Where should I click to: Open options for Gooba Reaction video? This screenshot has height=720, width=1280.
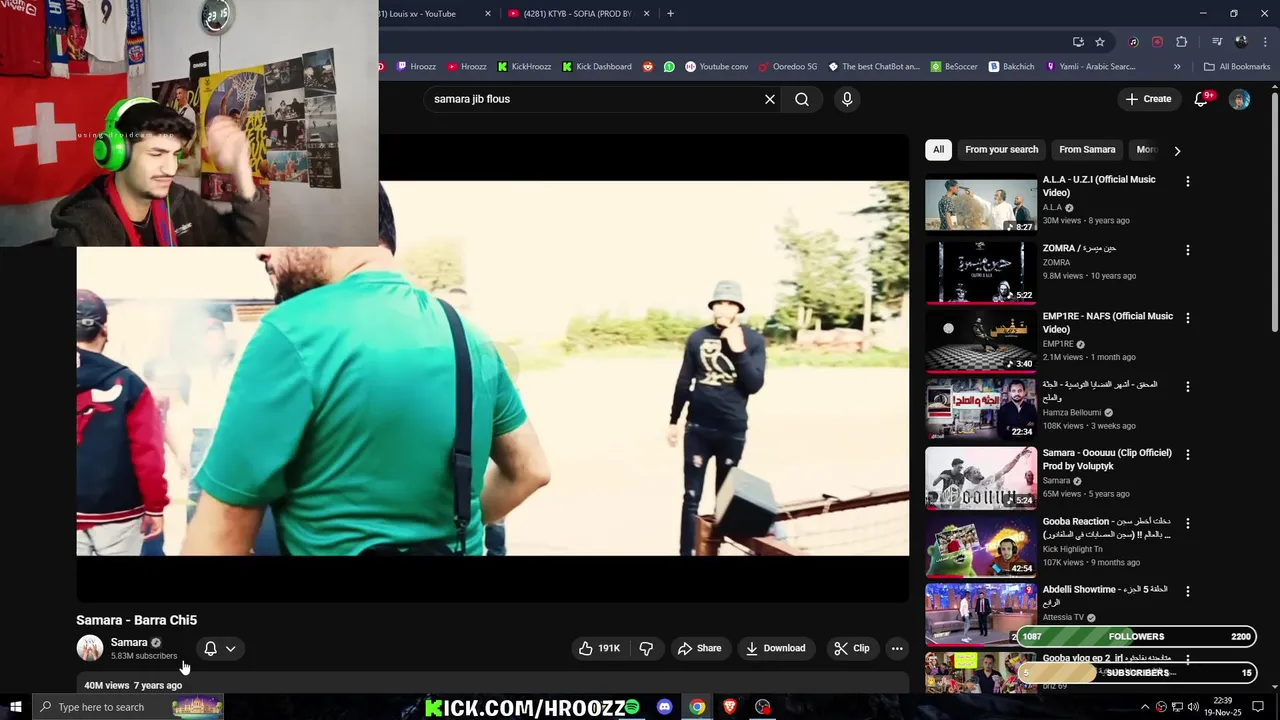click(x=1187, y=523)
